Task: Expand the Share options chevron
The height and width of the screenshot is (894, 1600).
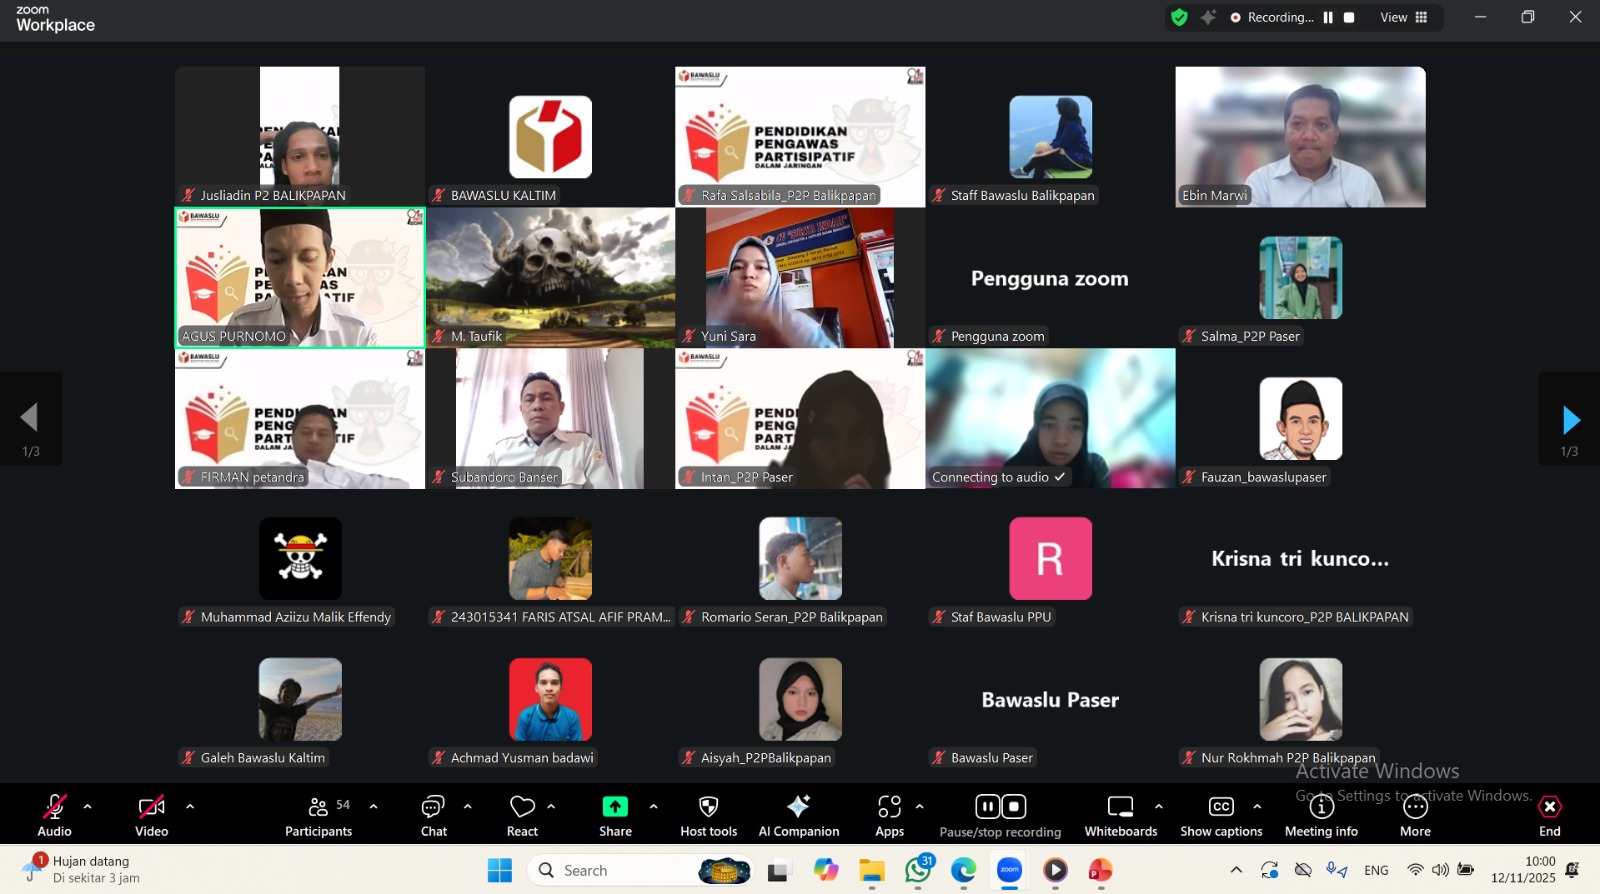Action: 653,806
